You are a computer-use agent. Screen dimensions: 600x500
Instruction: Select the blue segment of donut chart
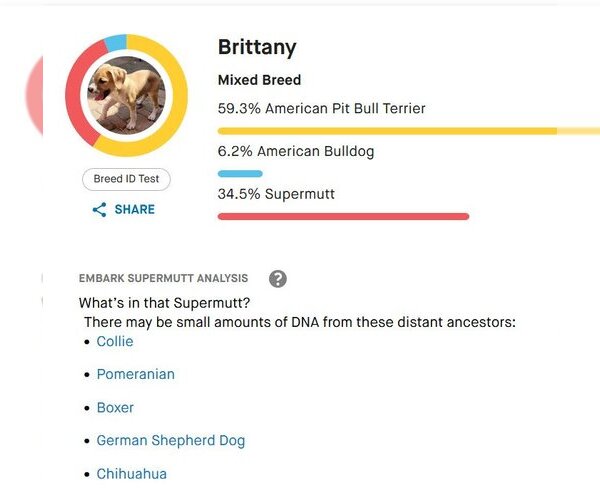point(116,43)
